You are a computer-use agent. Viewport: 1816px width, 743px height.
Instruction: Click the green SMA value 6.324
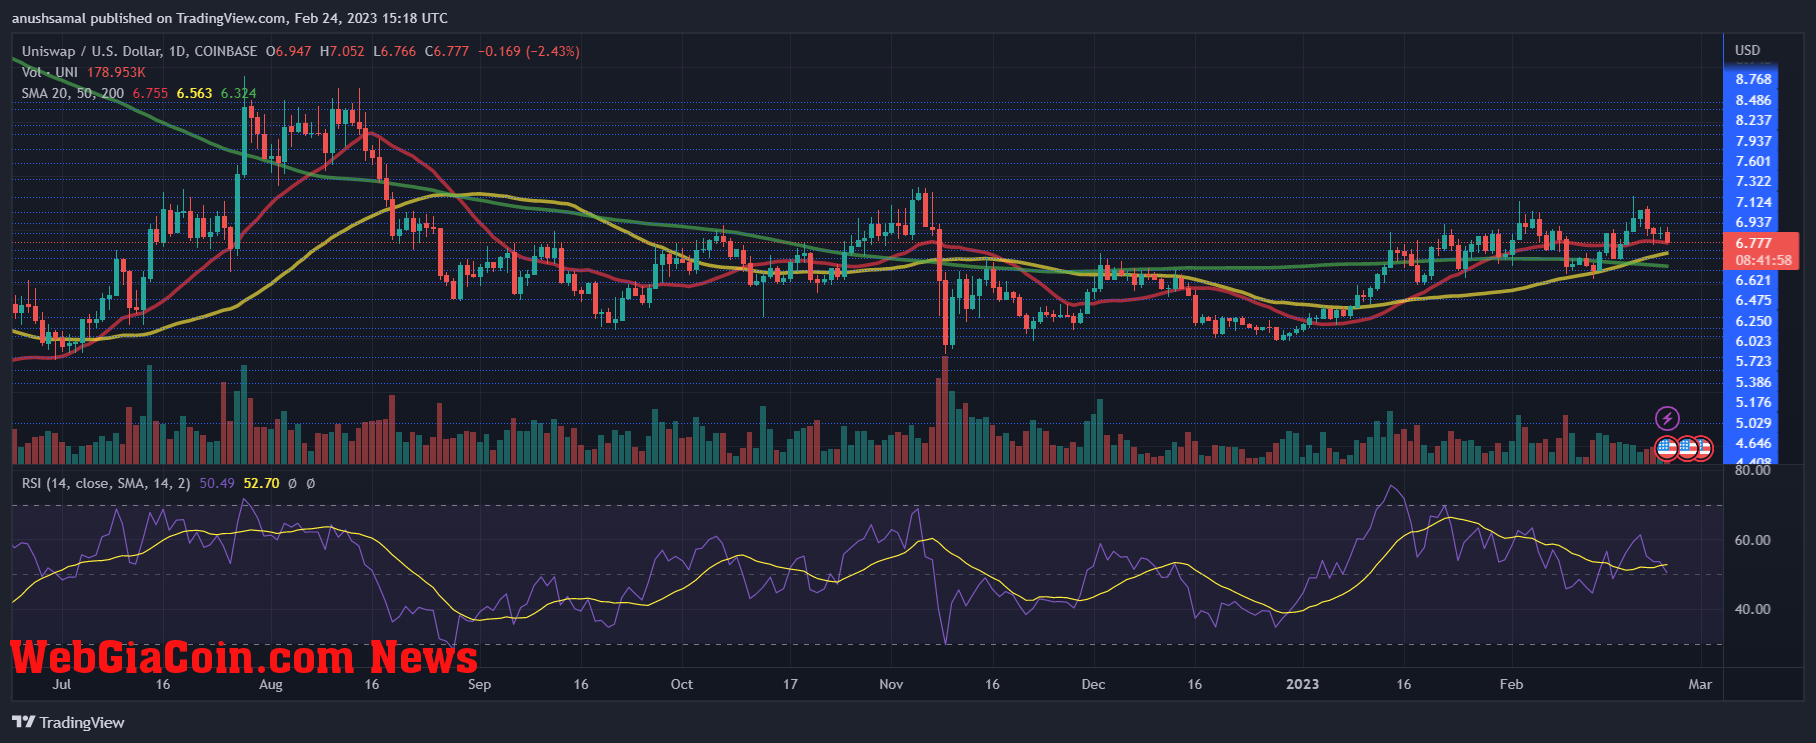coord(238,93)
